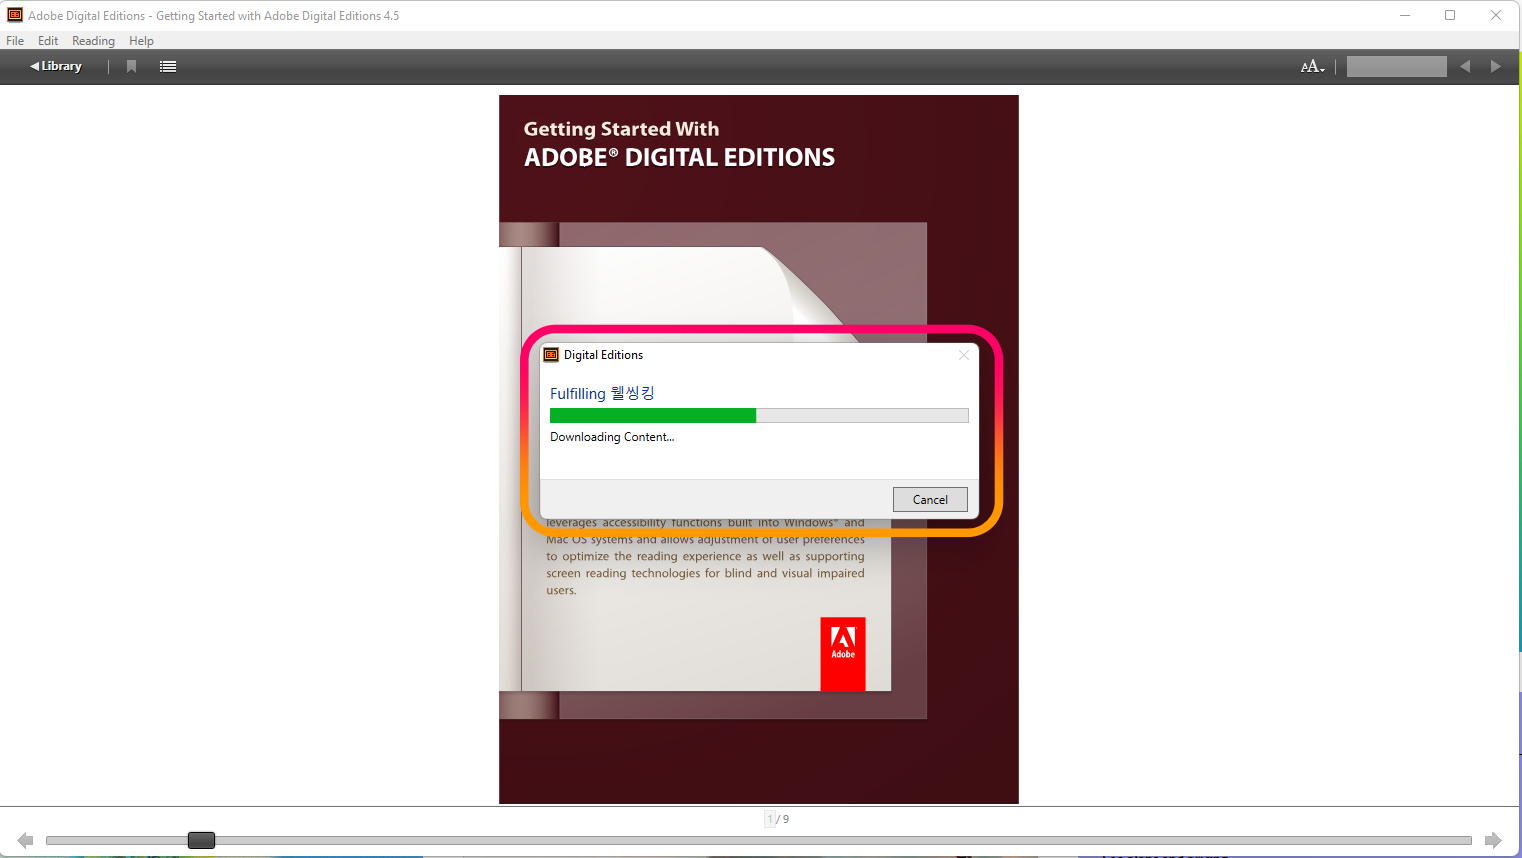Click the green fulfillment progress bar

click(759, 415)
